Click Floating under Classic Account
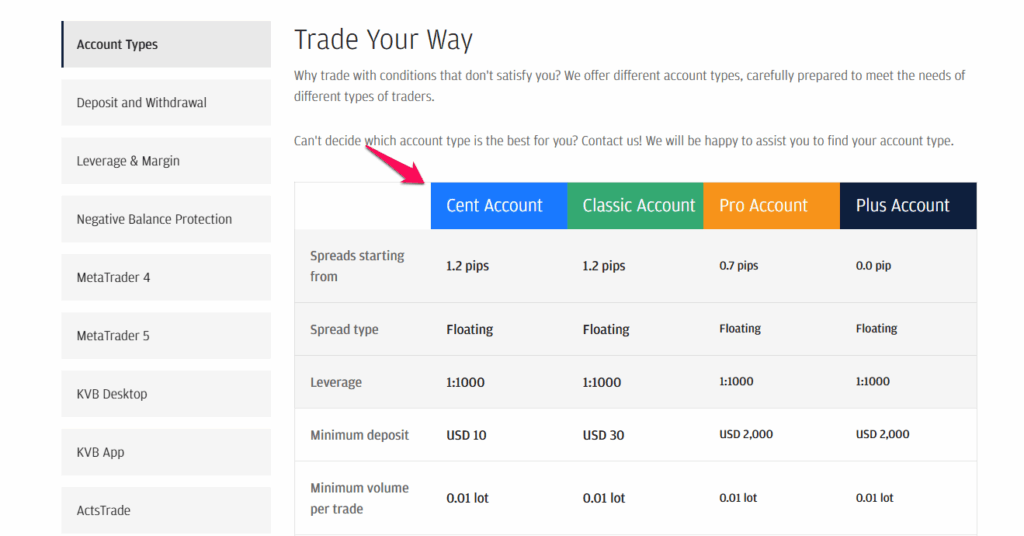 tap(606, 329)
